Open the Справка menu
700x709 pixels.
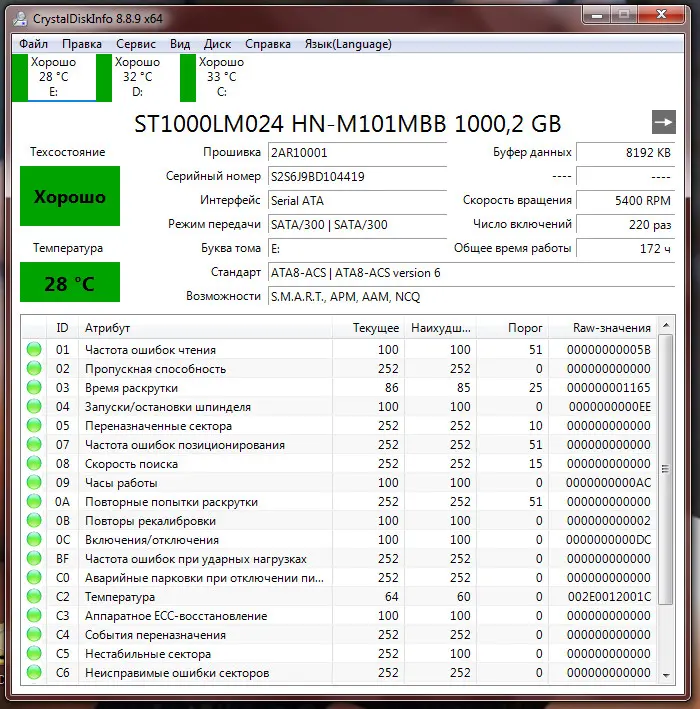[x=268, y=44]
